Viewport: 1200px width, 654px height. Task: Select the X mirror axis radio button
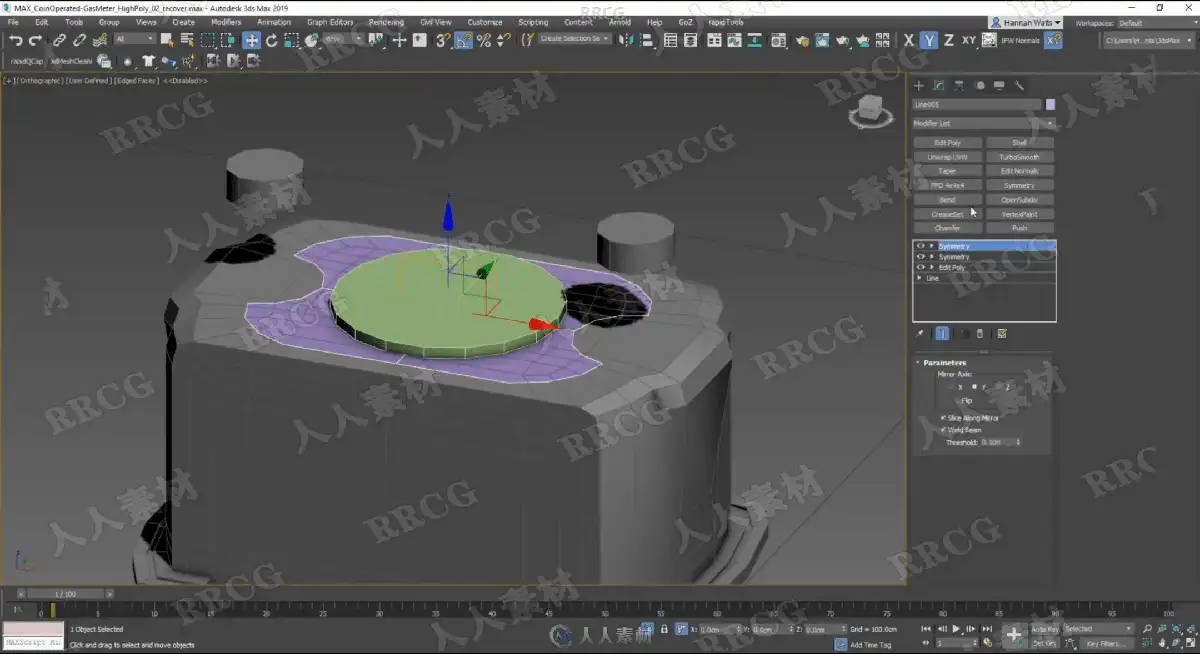click(x=953, y=387)
